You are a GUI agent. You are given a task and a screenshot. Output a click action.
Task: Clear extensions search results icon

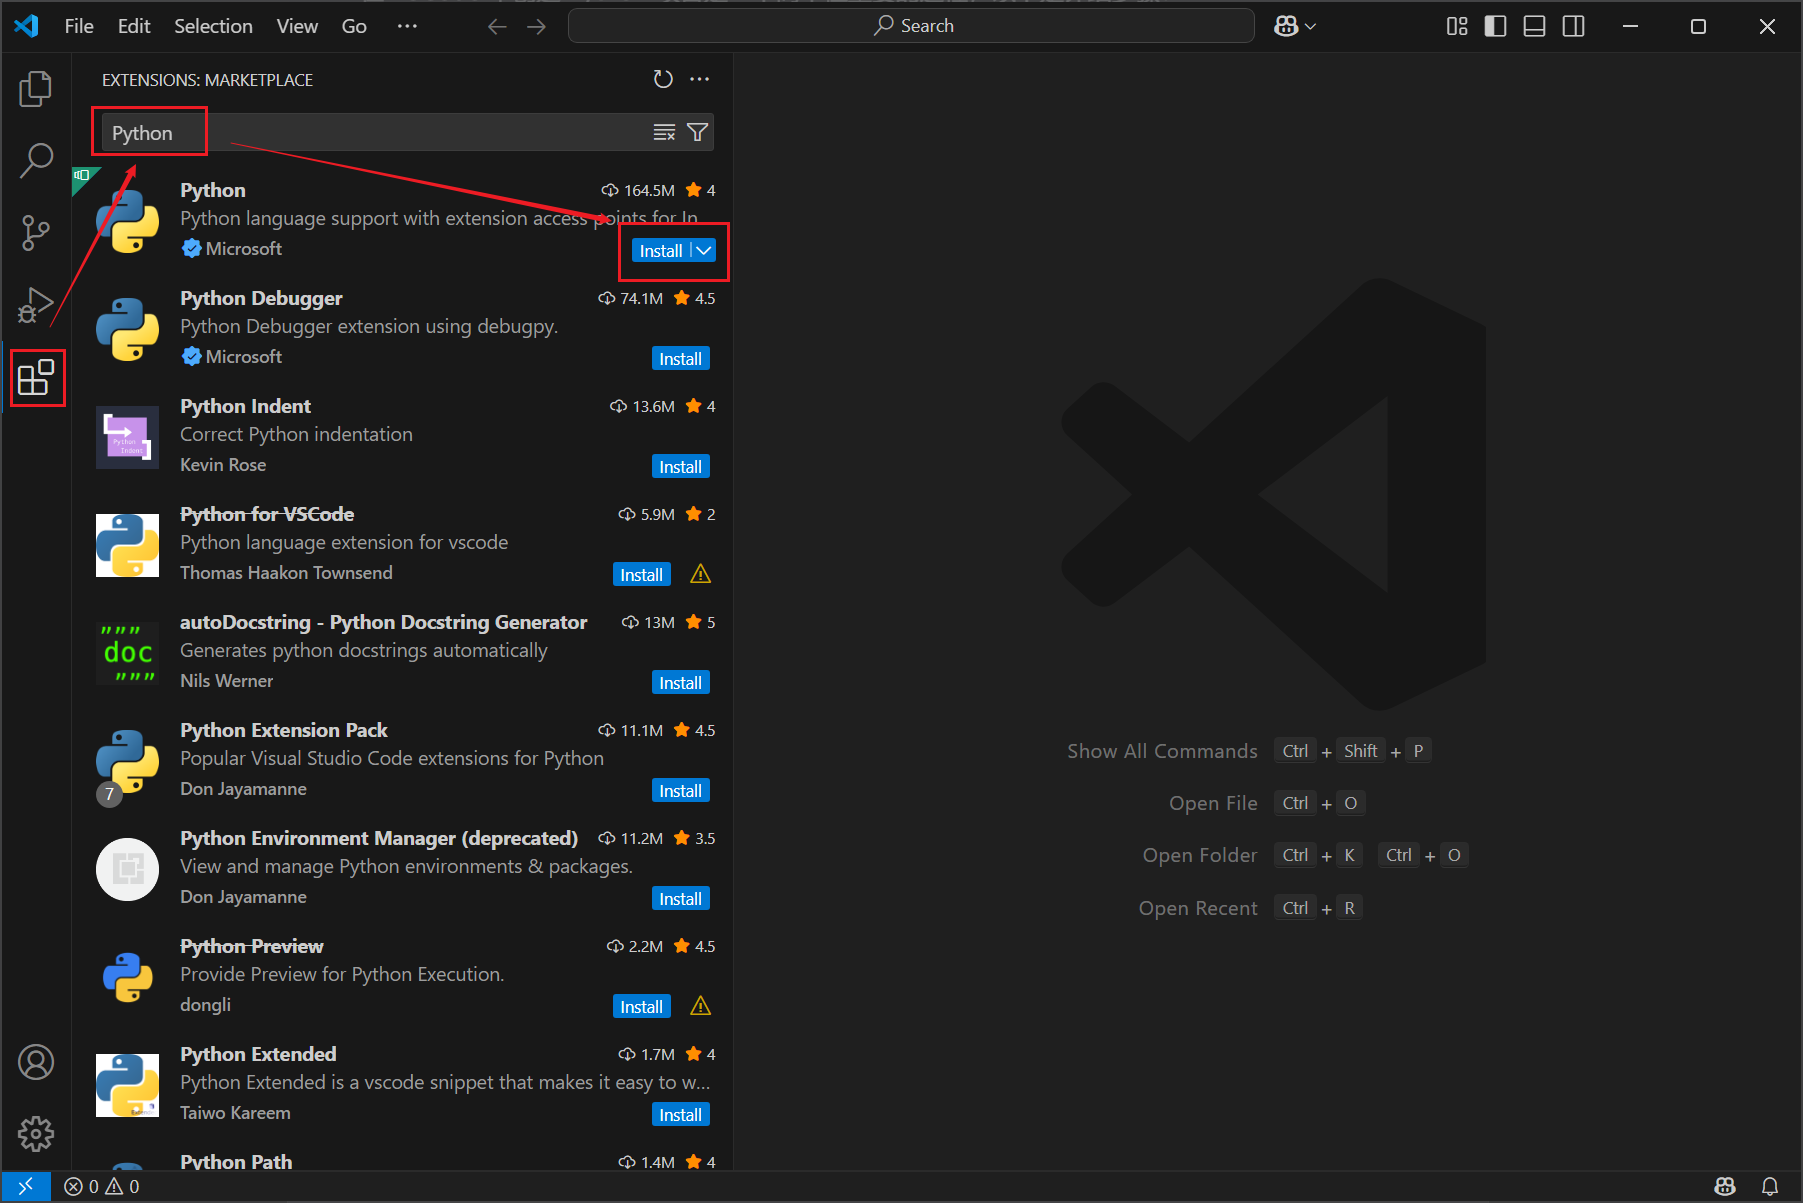pos(664,132)
